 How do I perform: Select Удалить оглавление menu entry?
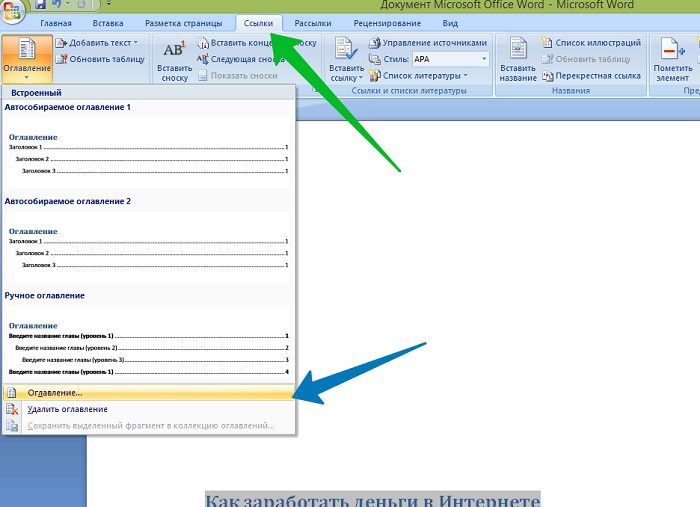(148, 409)
